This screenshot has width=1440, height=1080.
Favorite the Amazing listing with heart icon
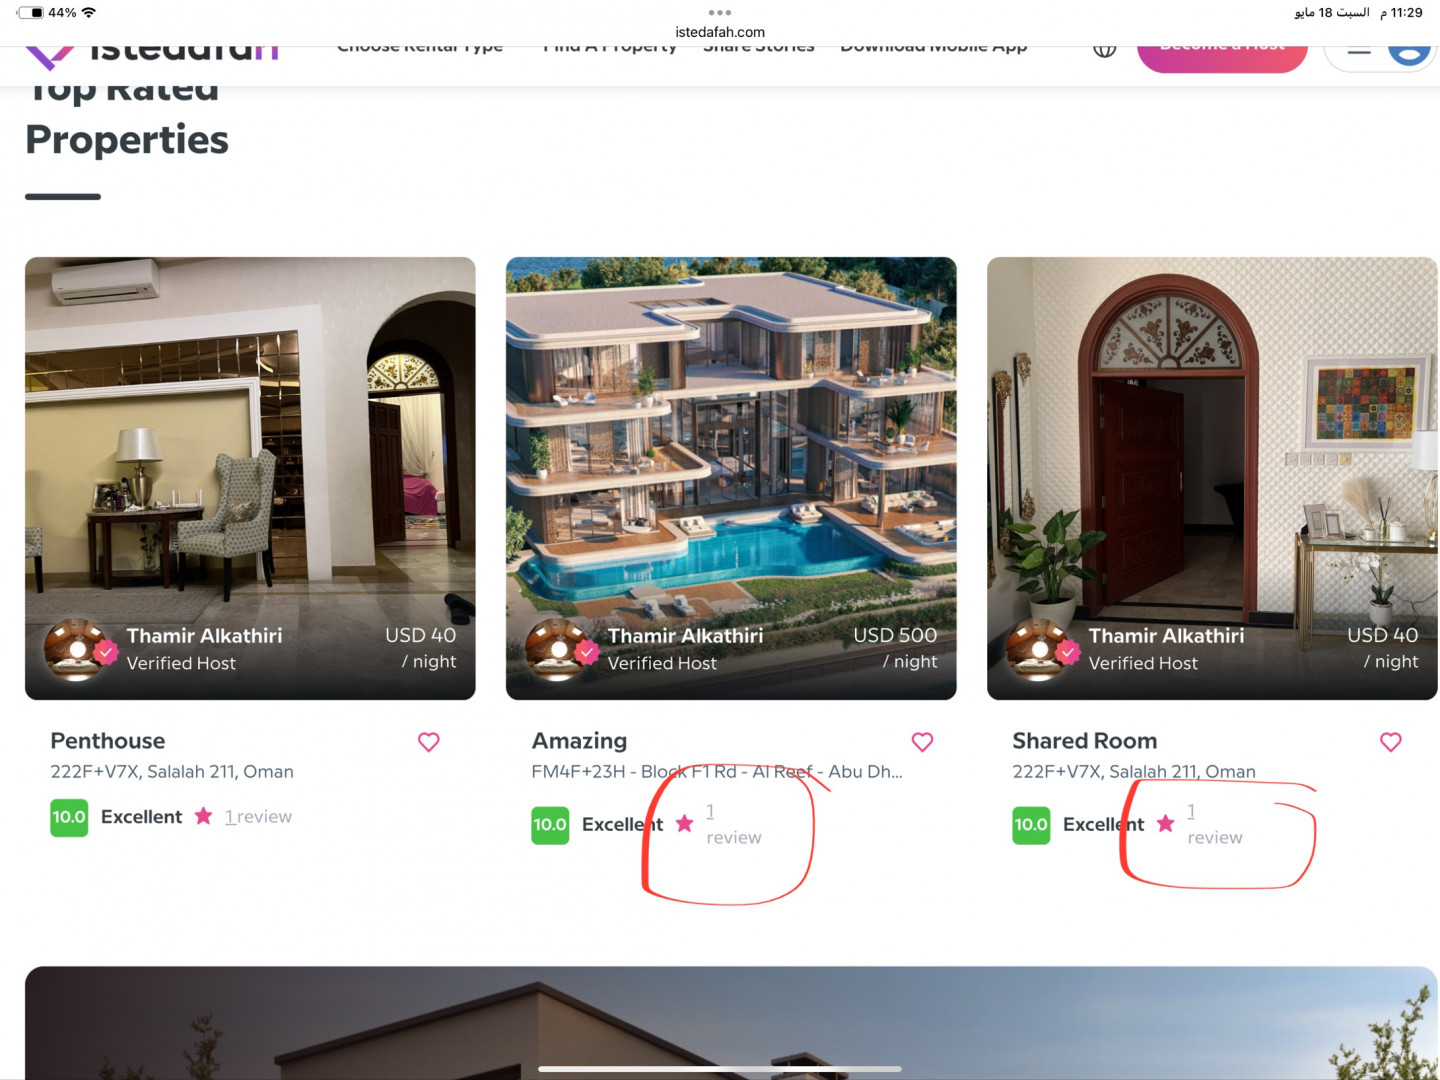(x=922, y=742)
